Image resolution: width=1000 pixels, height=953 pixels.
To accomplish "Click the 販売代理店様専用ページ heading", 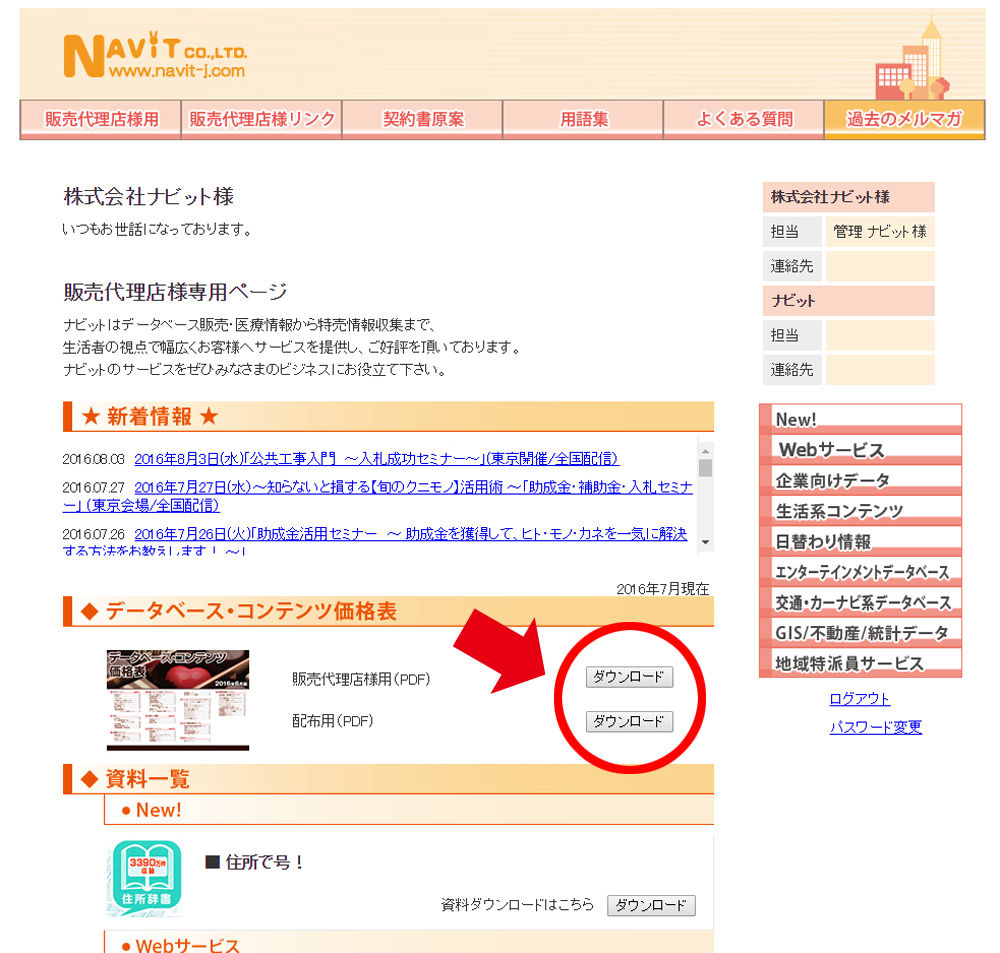I will pos(175,292).
